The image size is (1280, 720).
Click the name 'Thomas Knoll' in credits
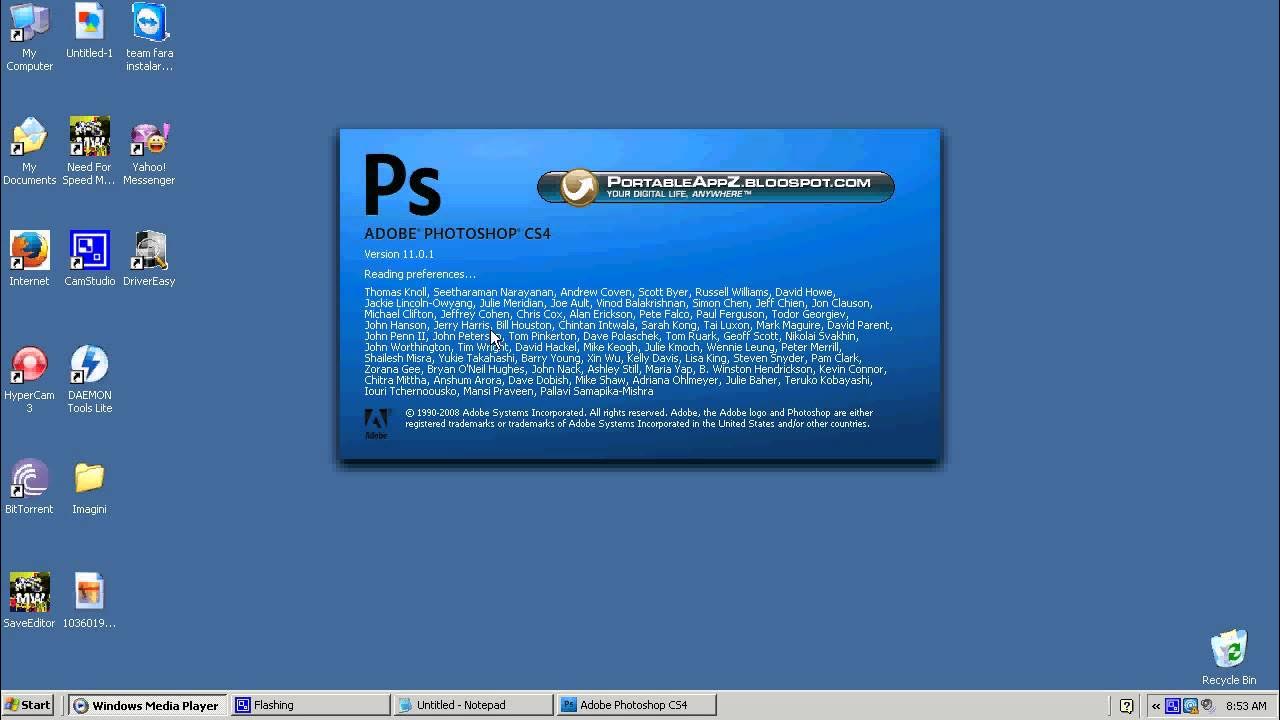click(x=395, y=292)
